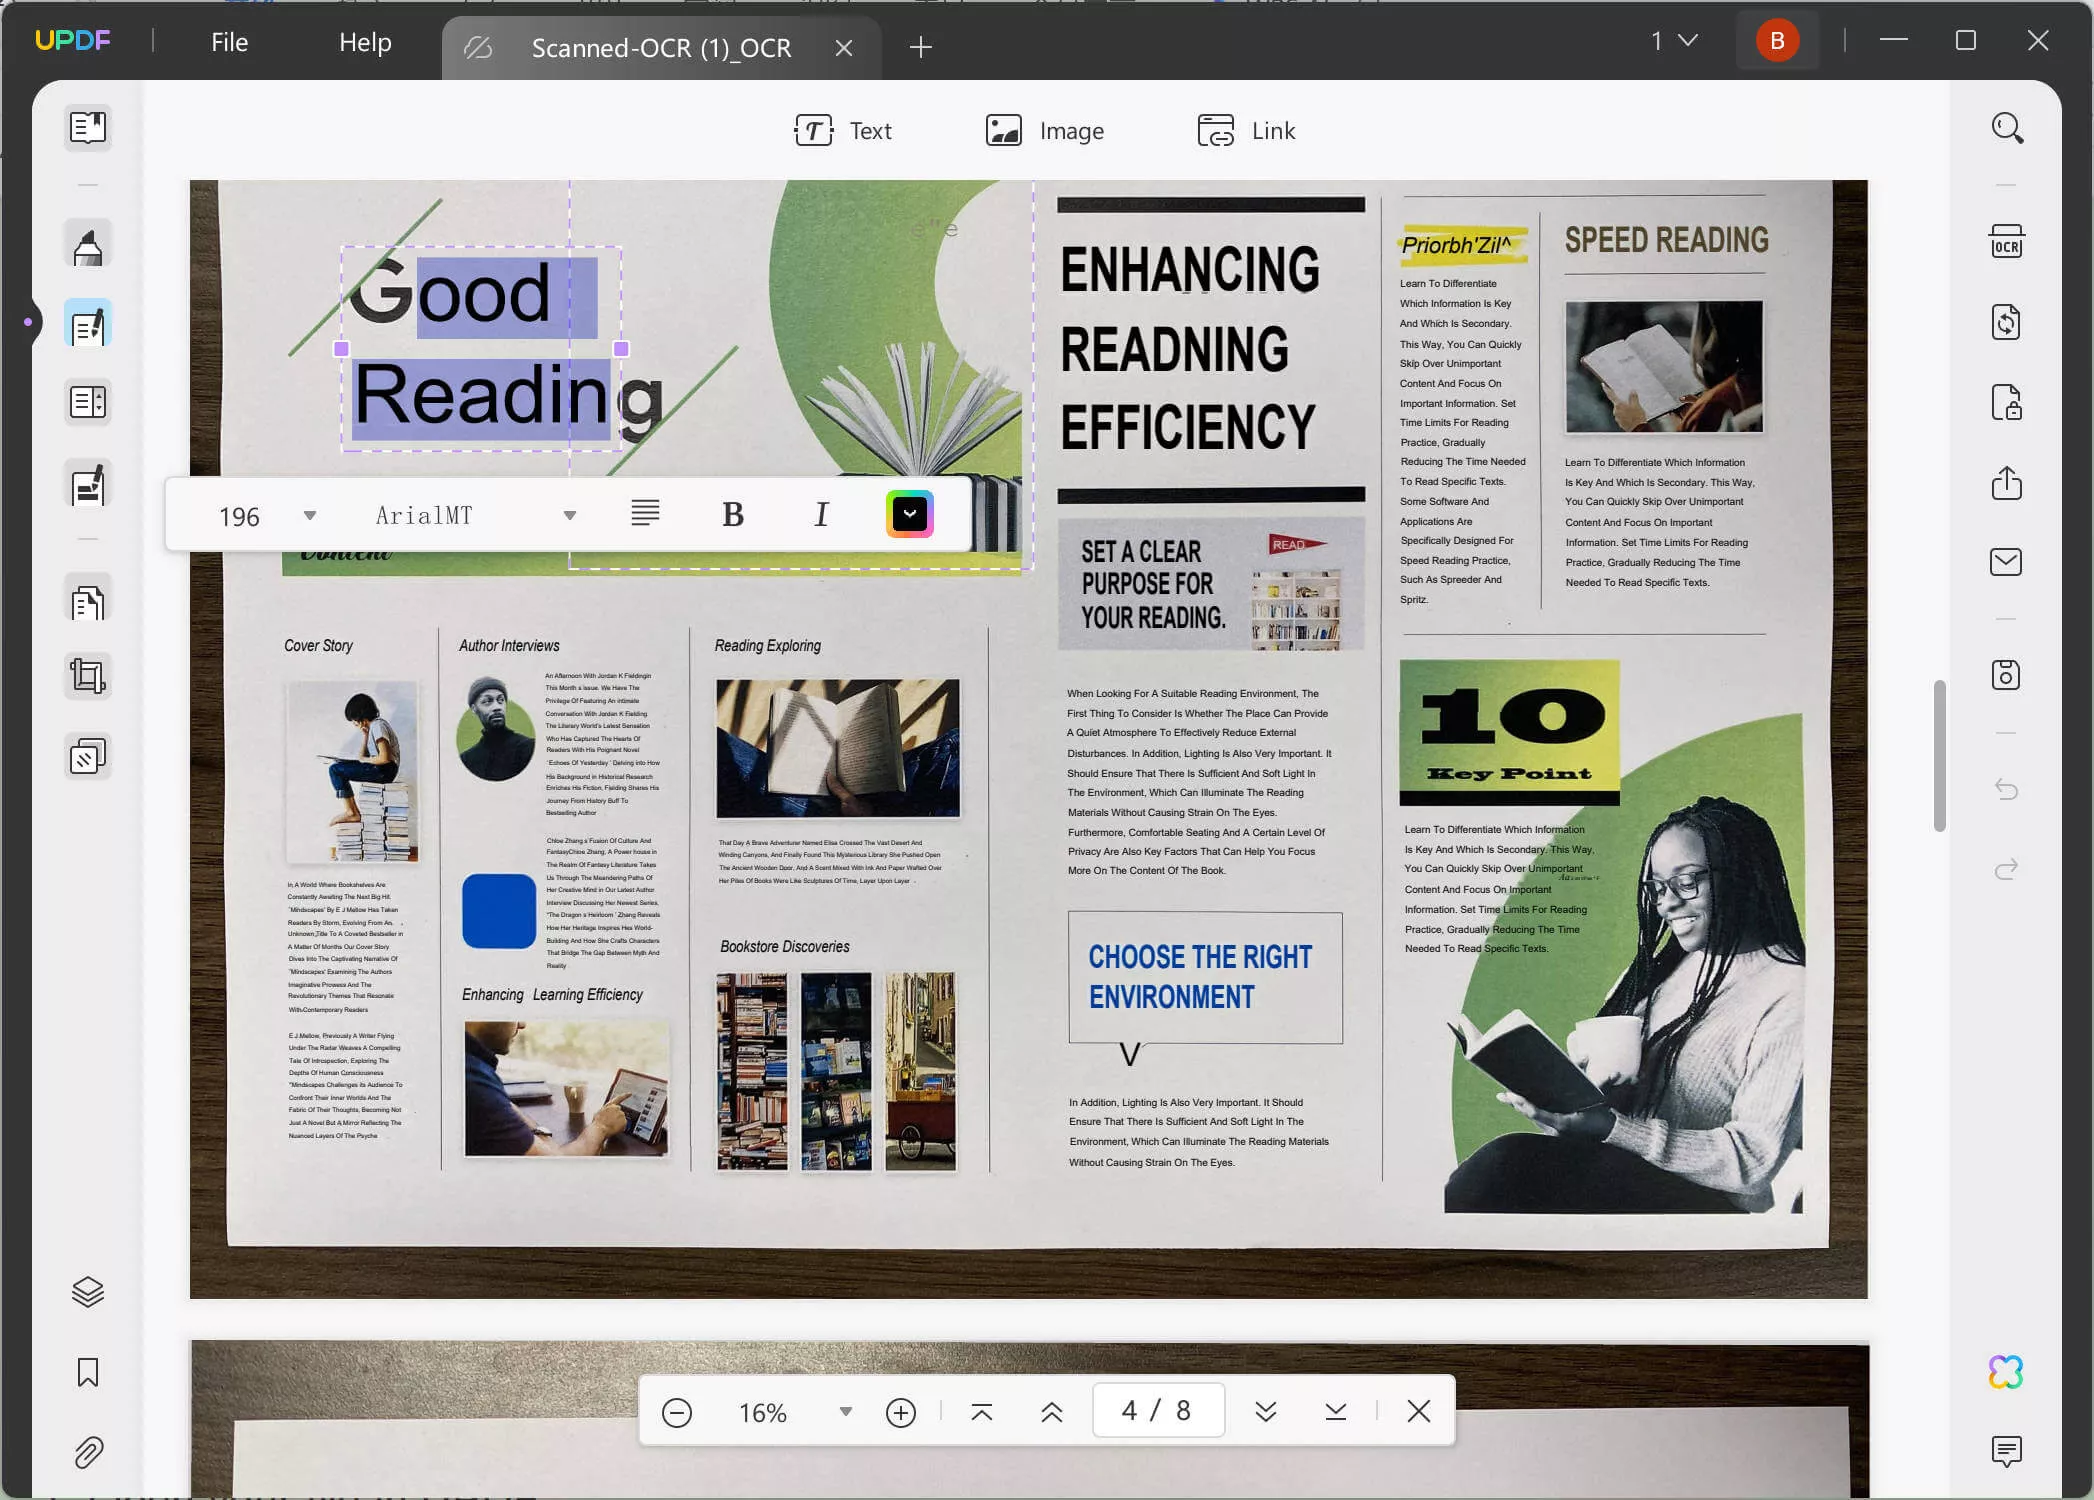This screenshot has width=2094, height=1500.
Task: Open the Bookmarks panel
Action: click(88, 1372)
